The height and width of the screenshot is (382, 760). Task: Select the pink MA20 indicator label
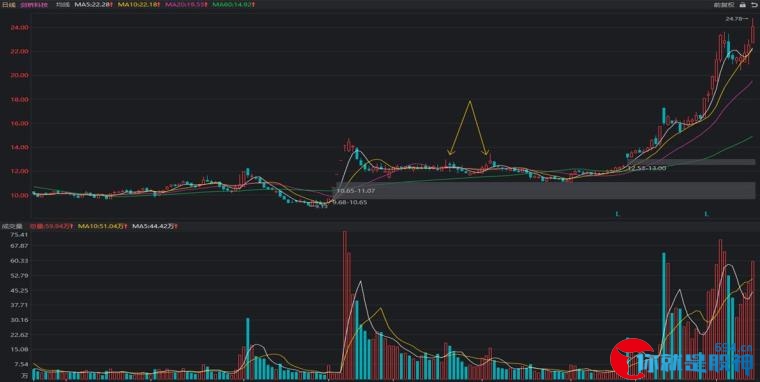[187, 5]
